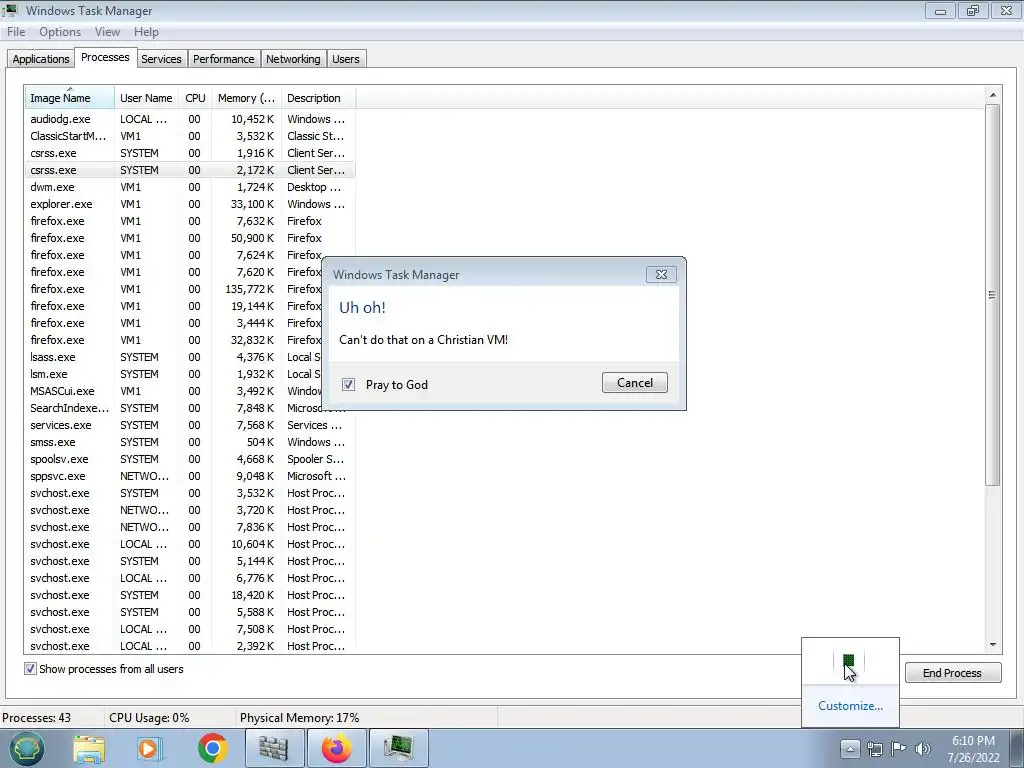The image size is (1024, 768).
Task: Collapse the hidden tray icons arrow
Action: (850, 748)
